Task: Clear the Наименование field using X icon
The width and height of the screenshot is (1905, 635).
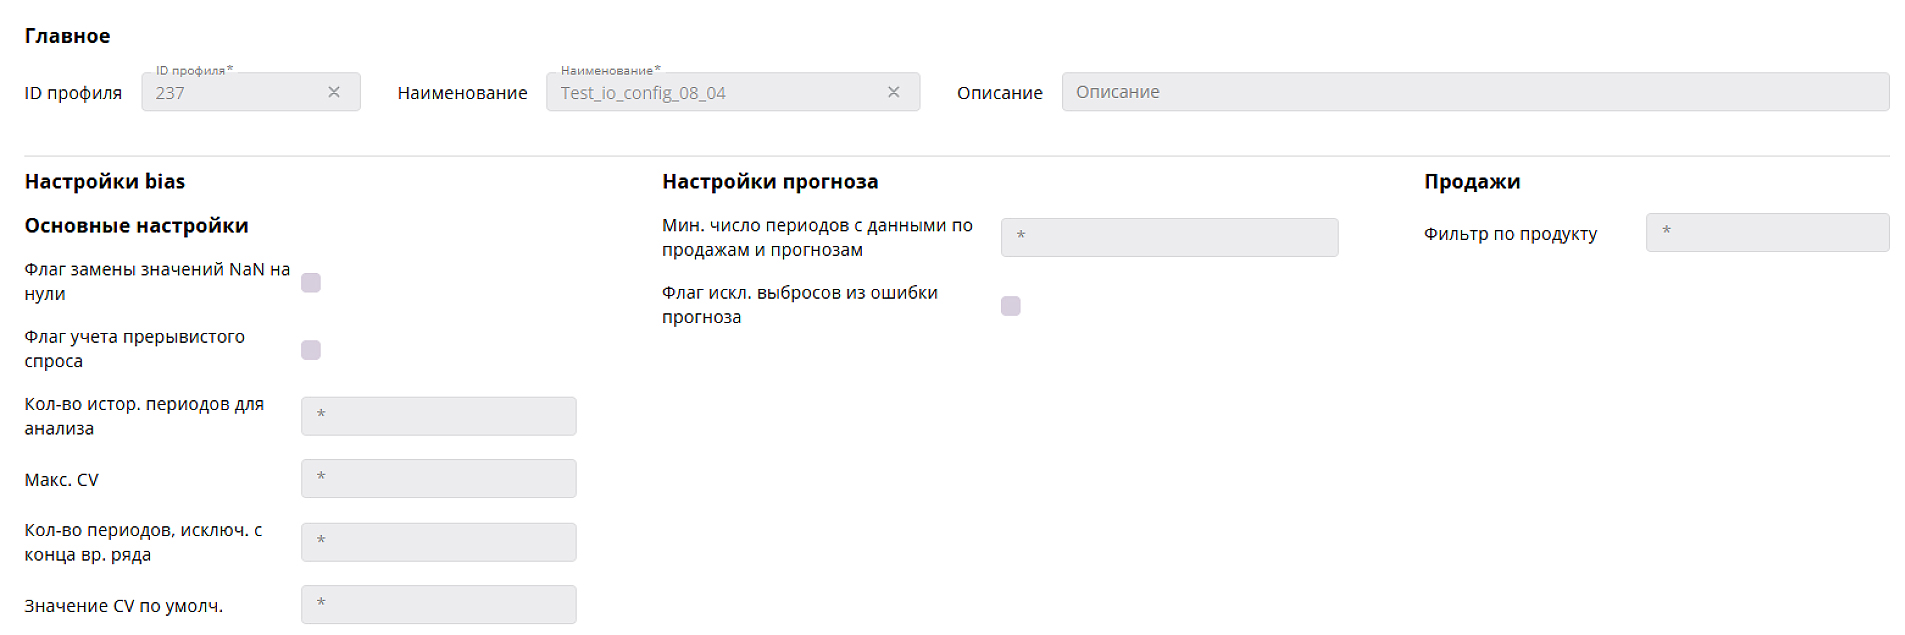Action: click(893, 92)
